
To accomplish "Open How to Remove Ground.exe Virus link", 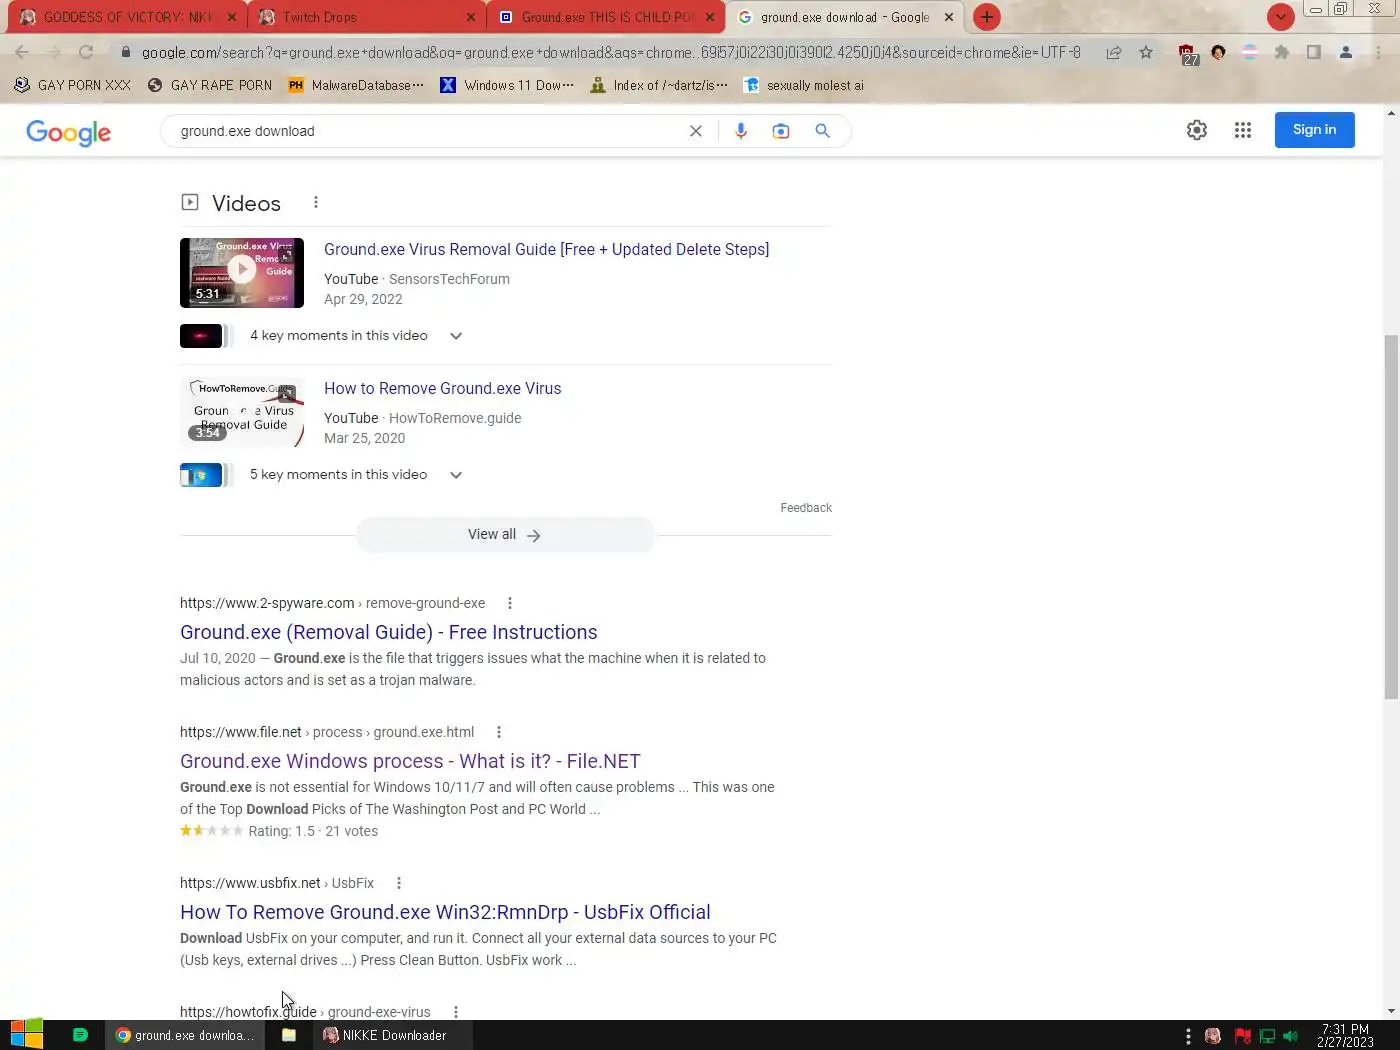I will pos(442,388).
